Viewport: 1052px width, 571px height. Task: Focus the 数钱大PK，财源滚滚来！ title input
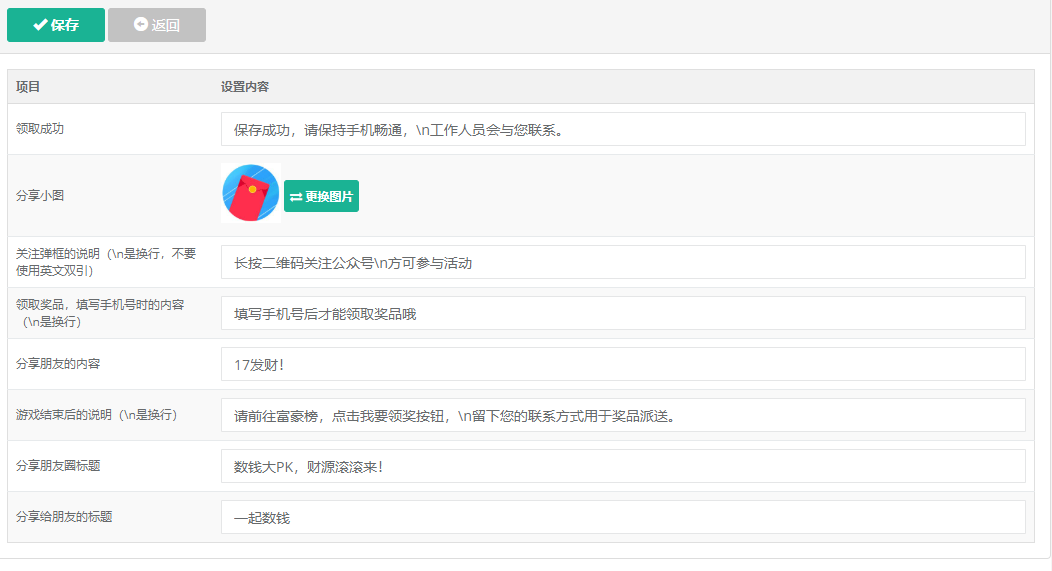point(623,466)
